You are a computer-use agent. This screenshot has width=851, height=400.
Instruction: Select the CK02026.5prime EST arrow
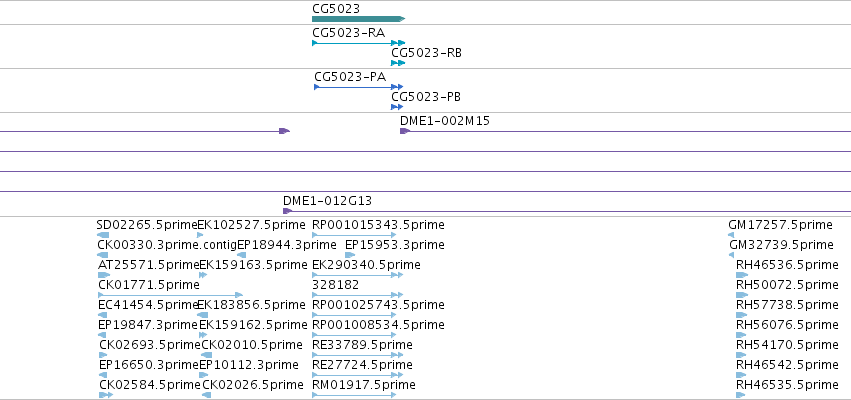pyautogui.click(x=206, y=395)
